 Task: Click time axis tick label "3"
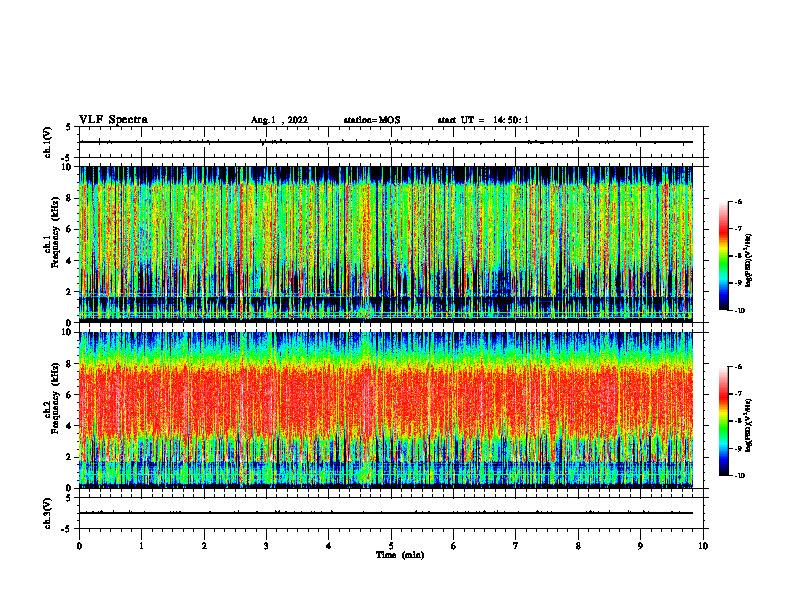[266, 546]
